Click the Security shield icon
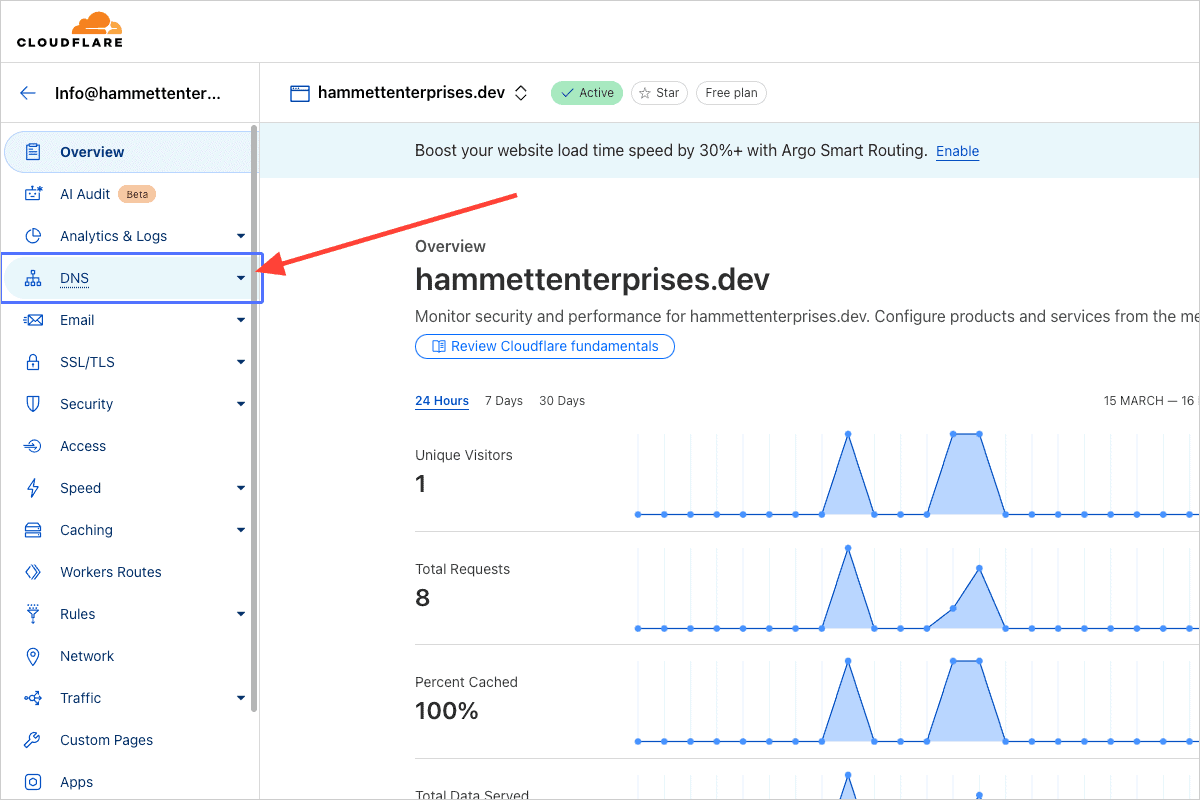Image resolution: width=1200 pixels, height=800 pixels. click(33, 404)
